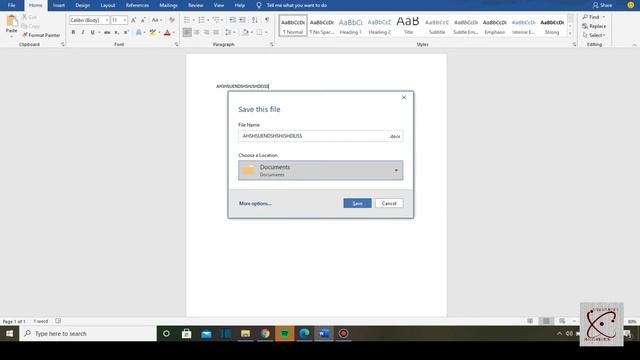Switch to the Review tab
This screenshot has height=360, width=640.
pos(196,5)
